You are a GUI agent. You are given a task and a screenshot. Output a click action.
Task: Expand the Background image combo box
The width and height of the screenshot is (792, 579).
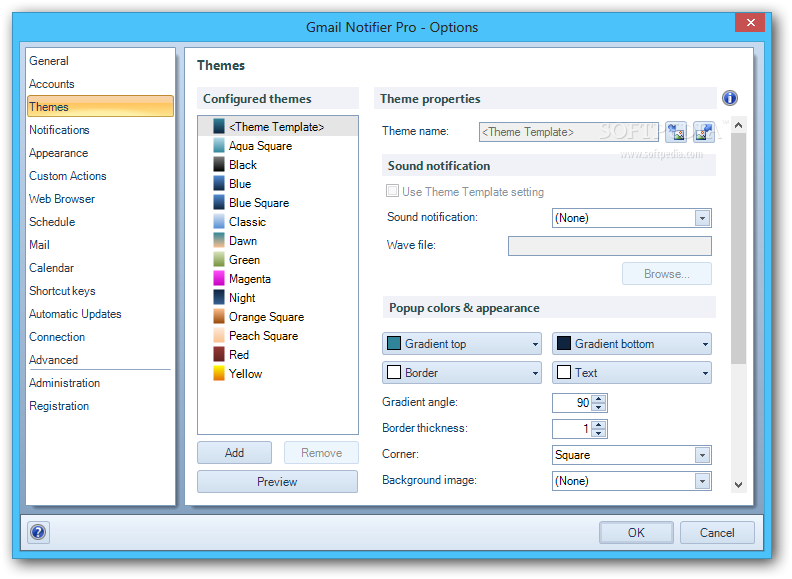point(702,481)
